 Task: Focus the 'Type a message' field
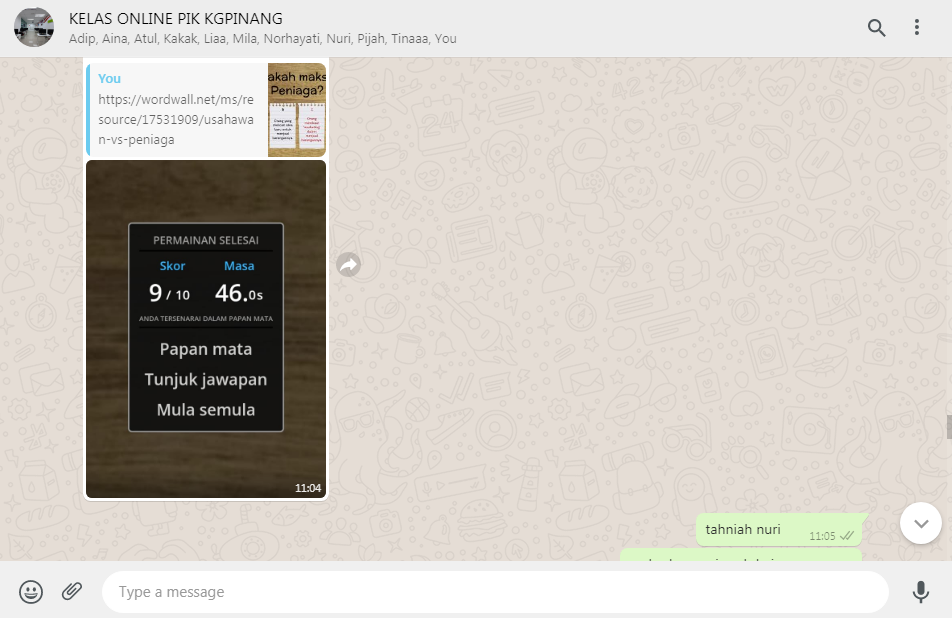pyautogui.click(x=495, y=592)
